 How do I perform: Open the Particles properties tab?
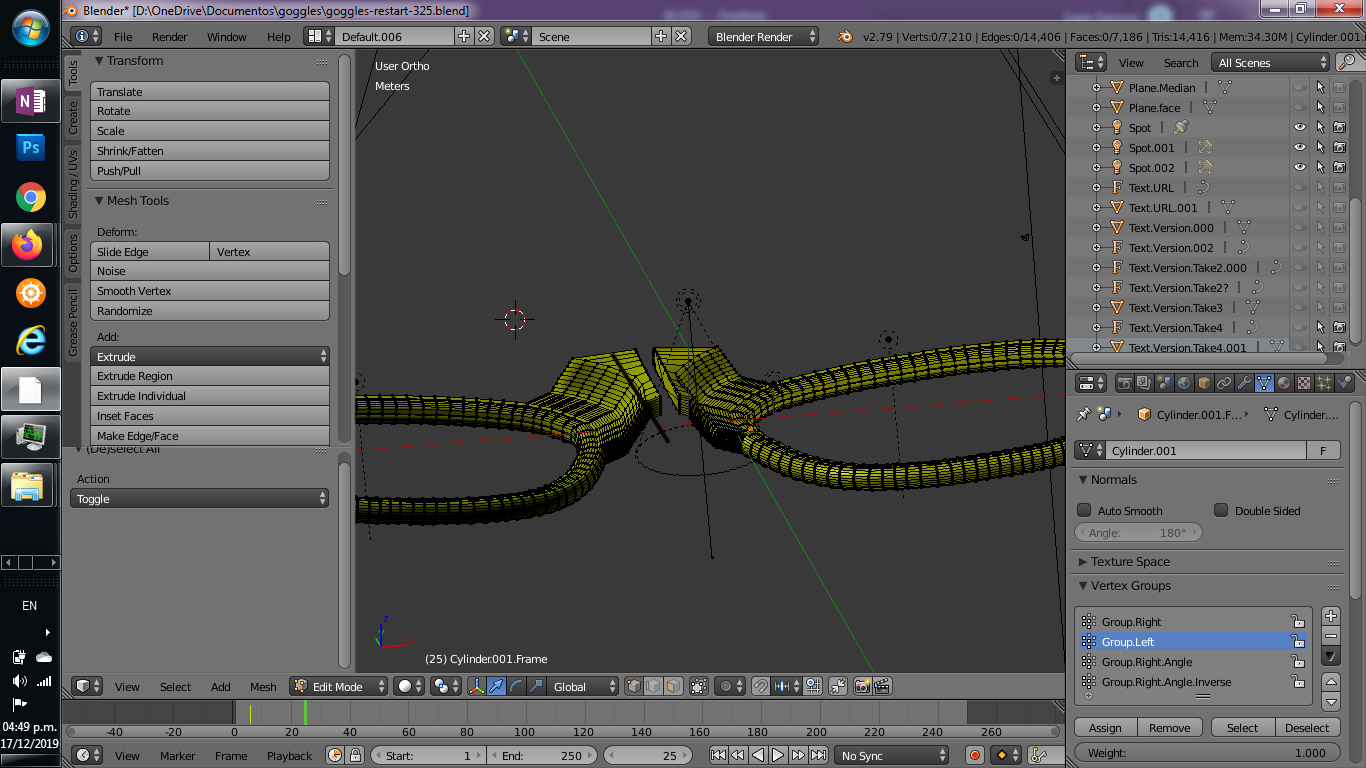pyautogui.click(x=1324, y=383)
